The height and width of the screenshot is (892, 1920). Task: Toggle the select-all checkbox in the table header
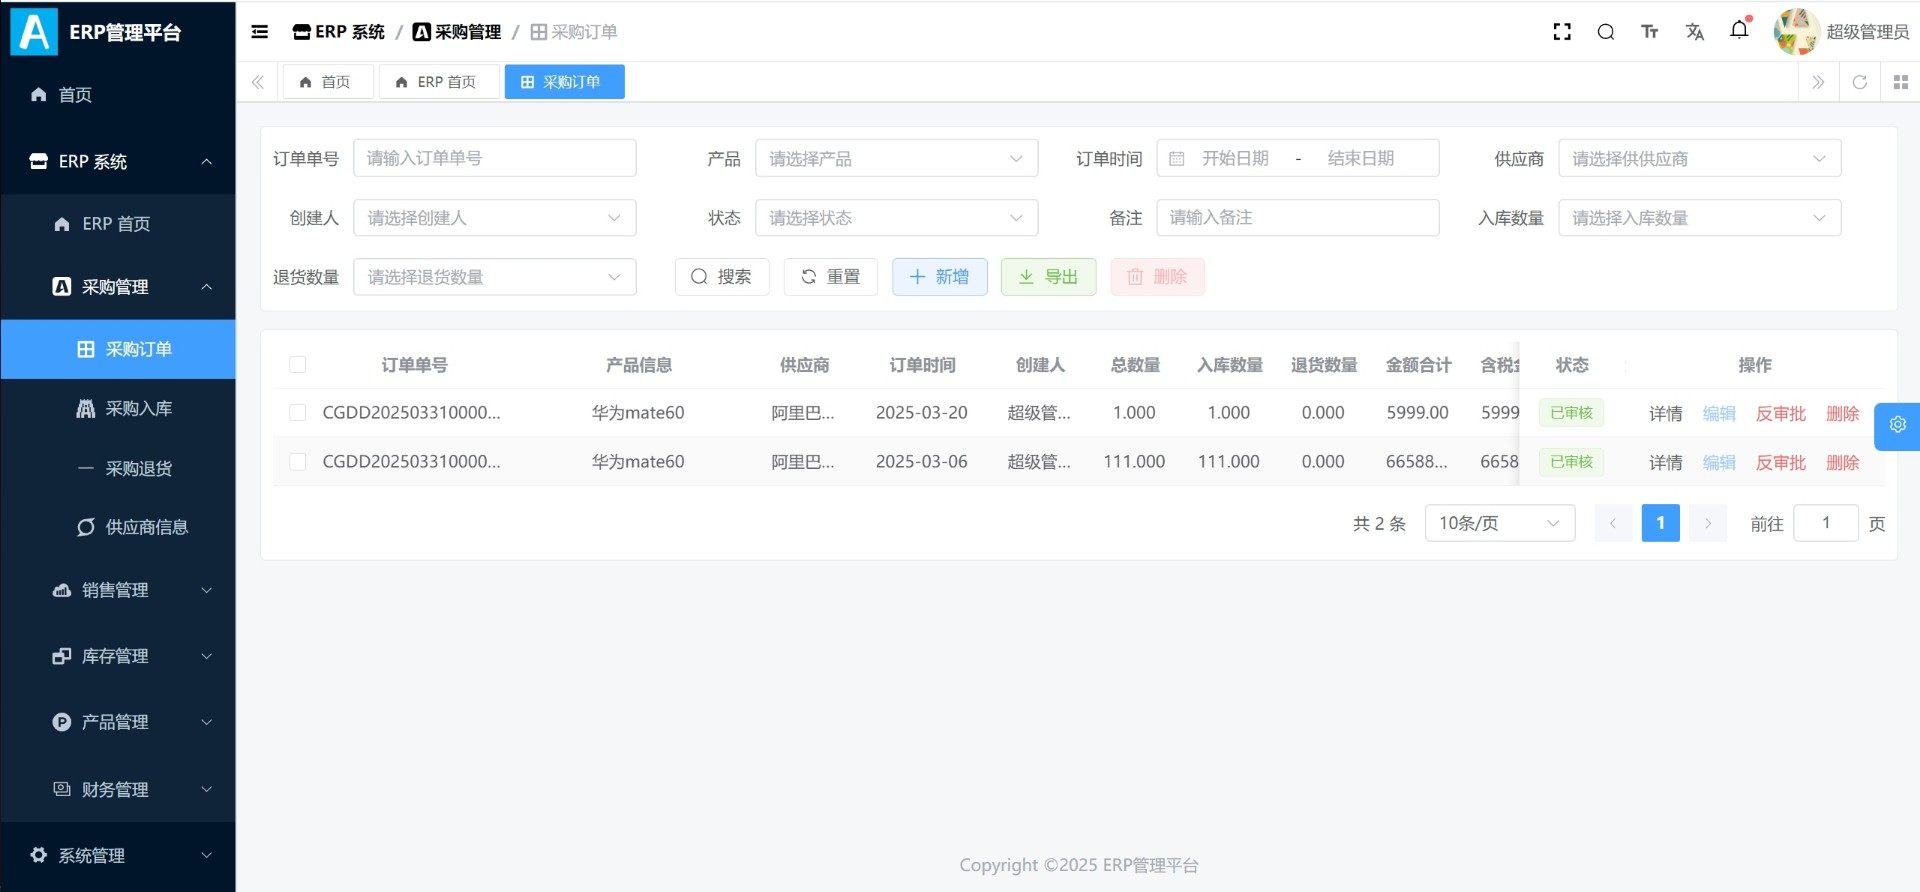[298, 365]
